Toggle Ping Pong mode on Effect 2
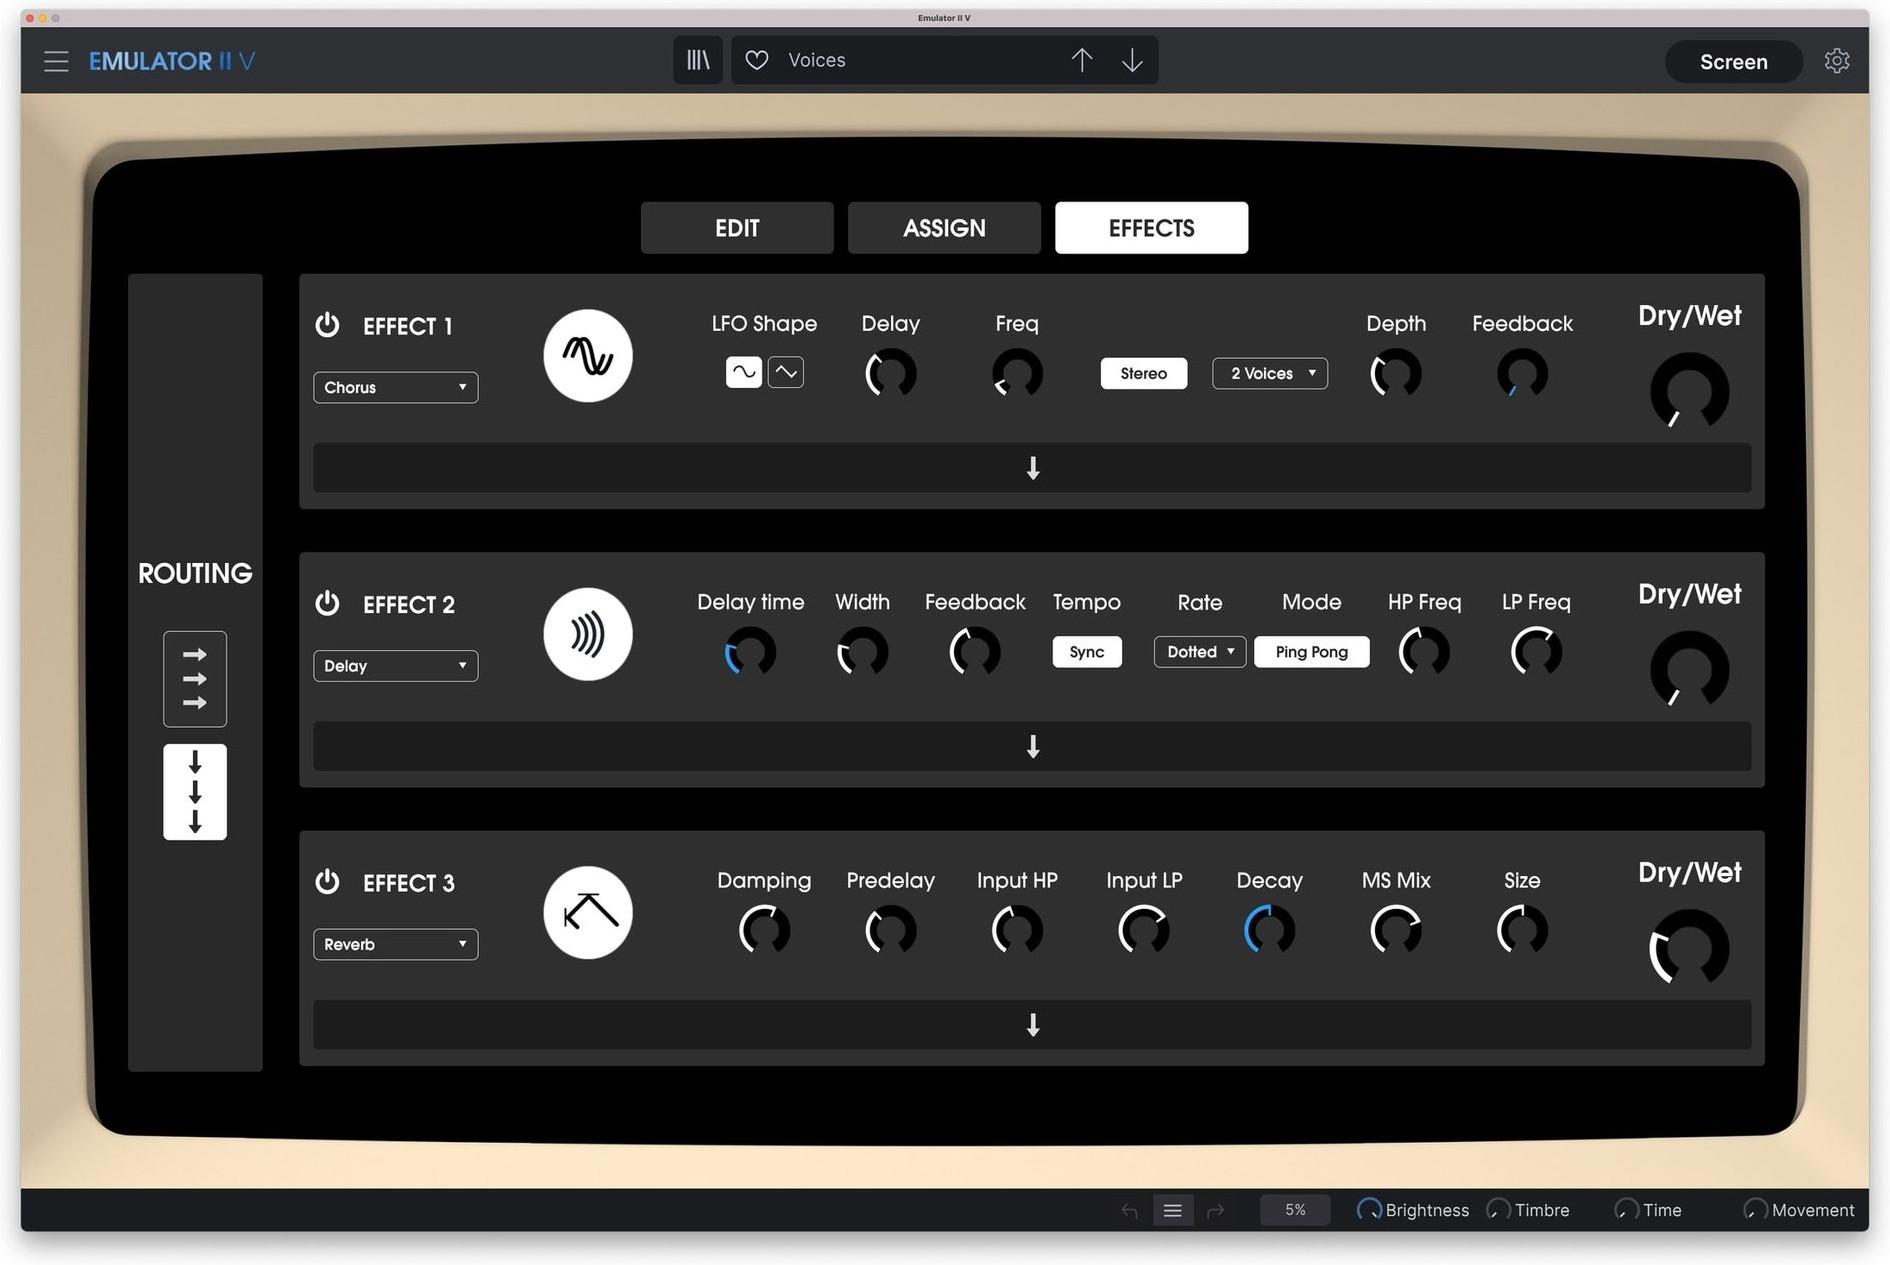This screenshot has height=1265, width=1890. (x=1311, y=651)
